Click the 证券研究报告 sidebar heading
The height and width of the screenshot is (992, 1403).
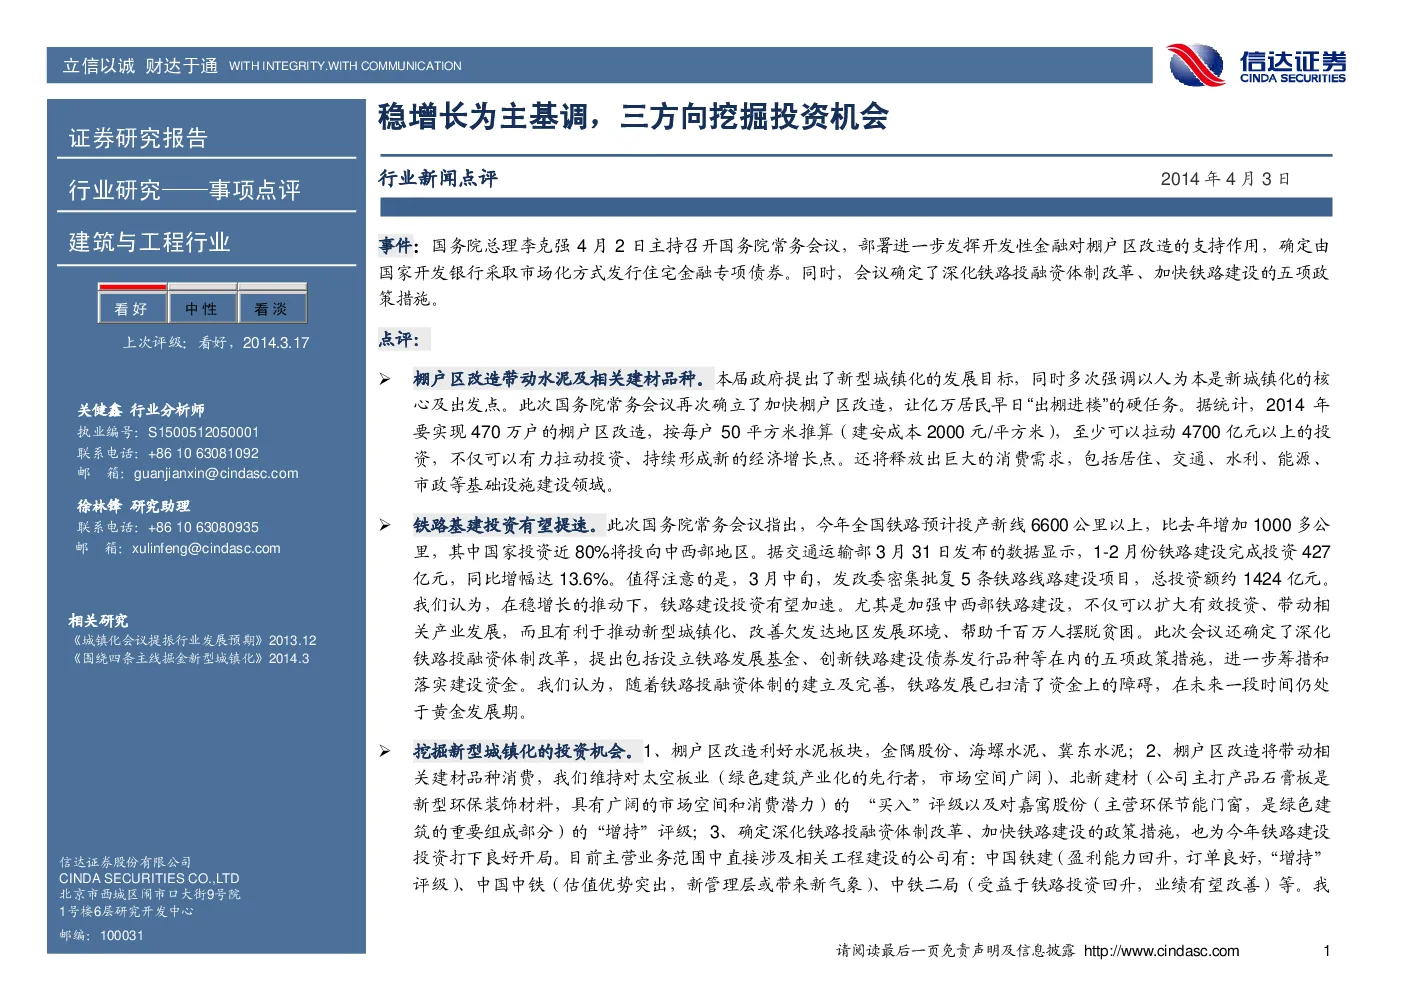[x=138, y=138]
